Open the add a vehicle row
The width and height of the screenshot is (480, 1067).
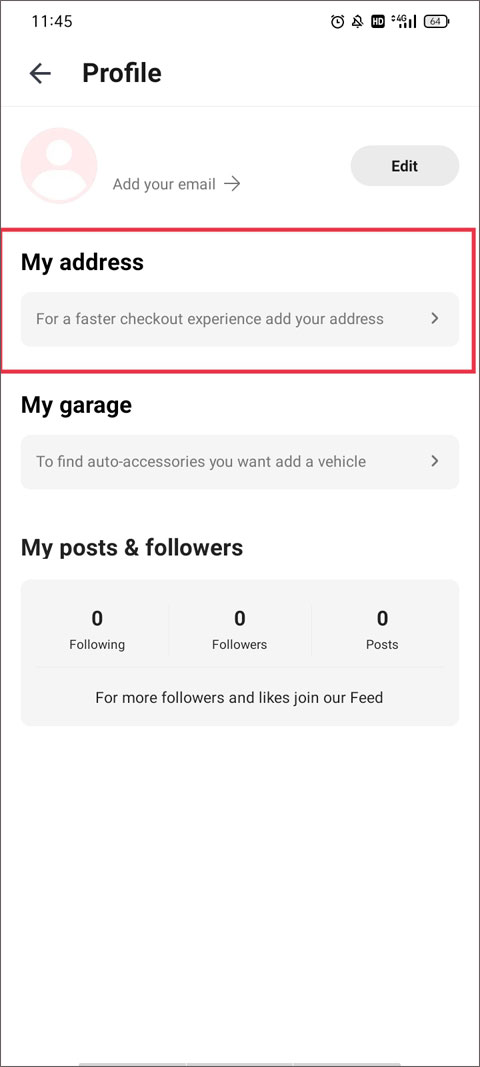(x=240, y=462)
